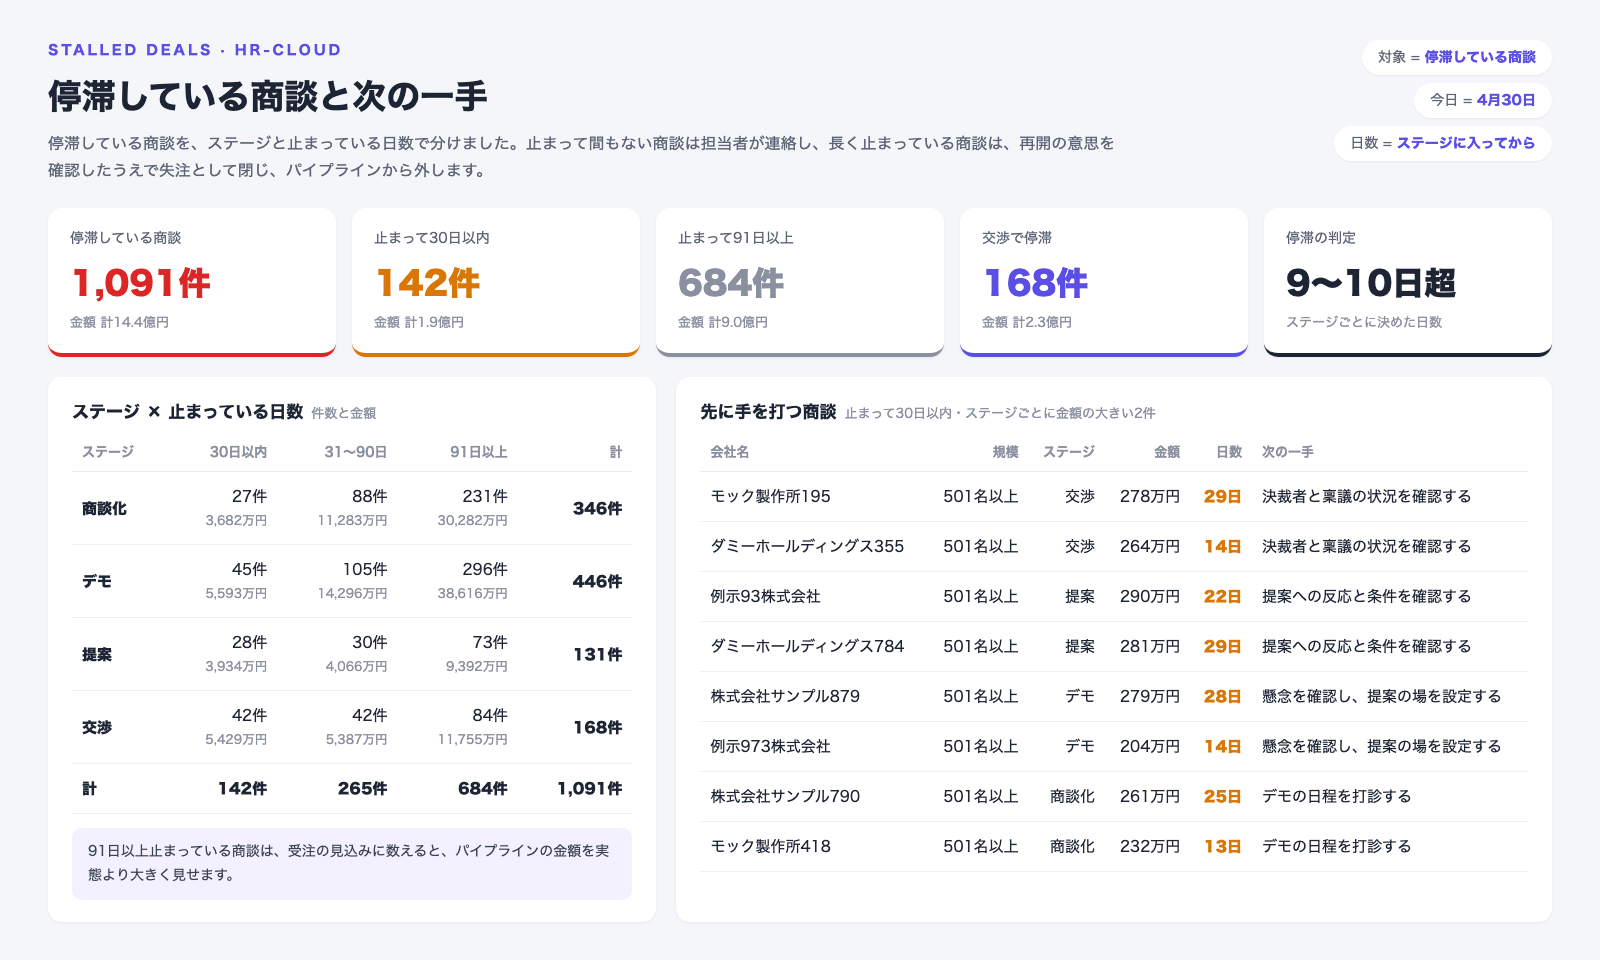Click the 今日 = 4月30日 pill
Screen dimensions: 1600x960
[x=1482, y=100]
